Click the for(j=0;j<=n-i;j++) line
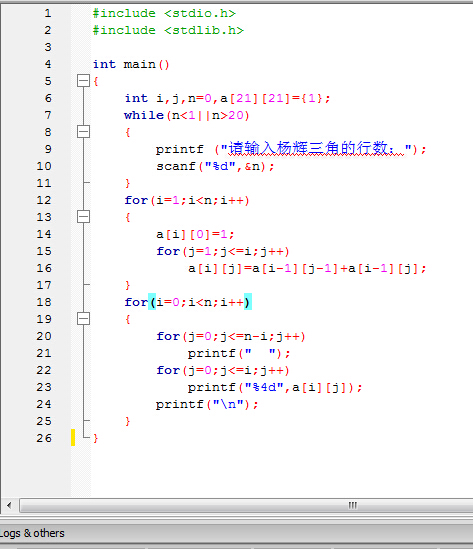The width and height of the screenshot is (473, 549). [x=231, y=336]
